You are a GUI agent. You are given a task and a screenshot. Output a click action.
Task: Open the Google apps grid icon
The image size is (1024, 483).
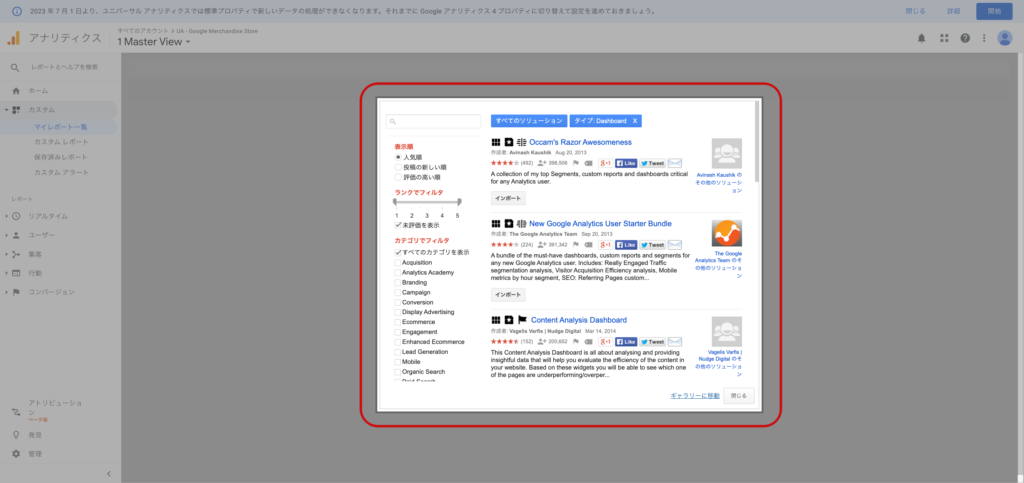tap(943, 38)
